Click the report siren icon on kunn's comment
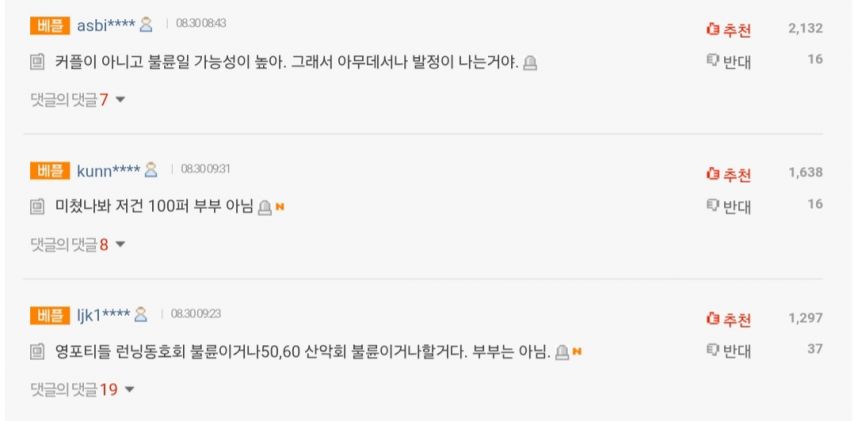This screenshot has width=854, height=421. tap(264, 207)
